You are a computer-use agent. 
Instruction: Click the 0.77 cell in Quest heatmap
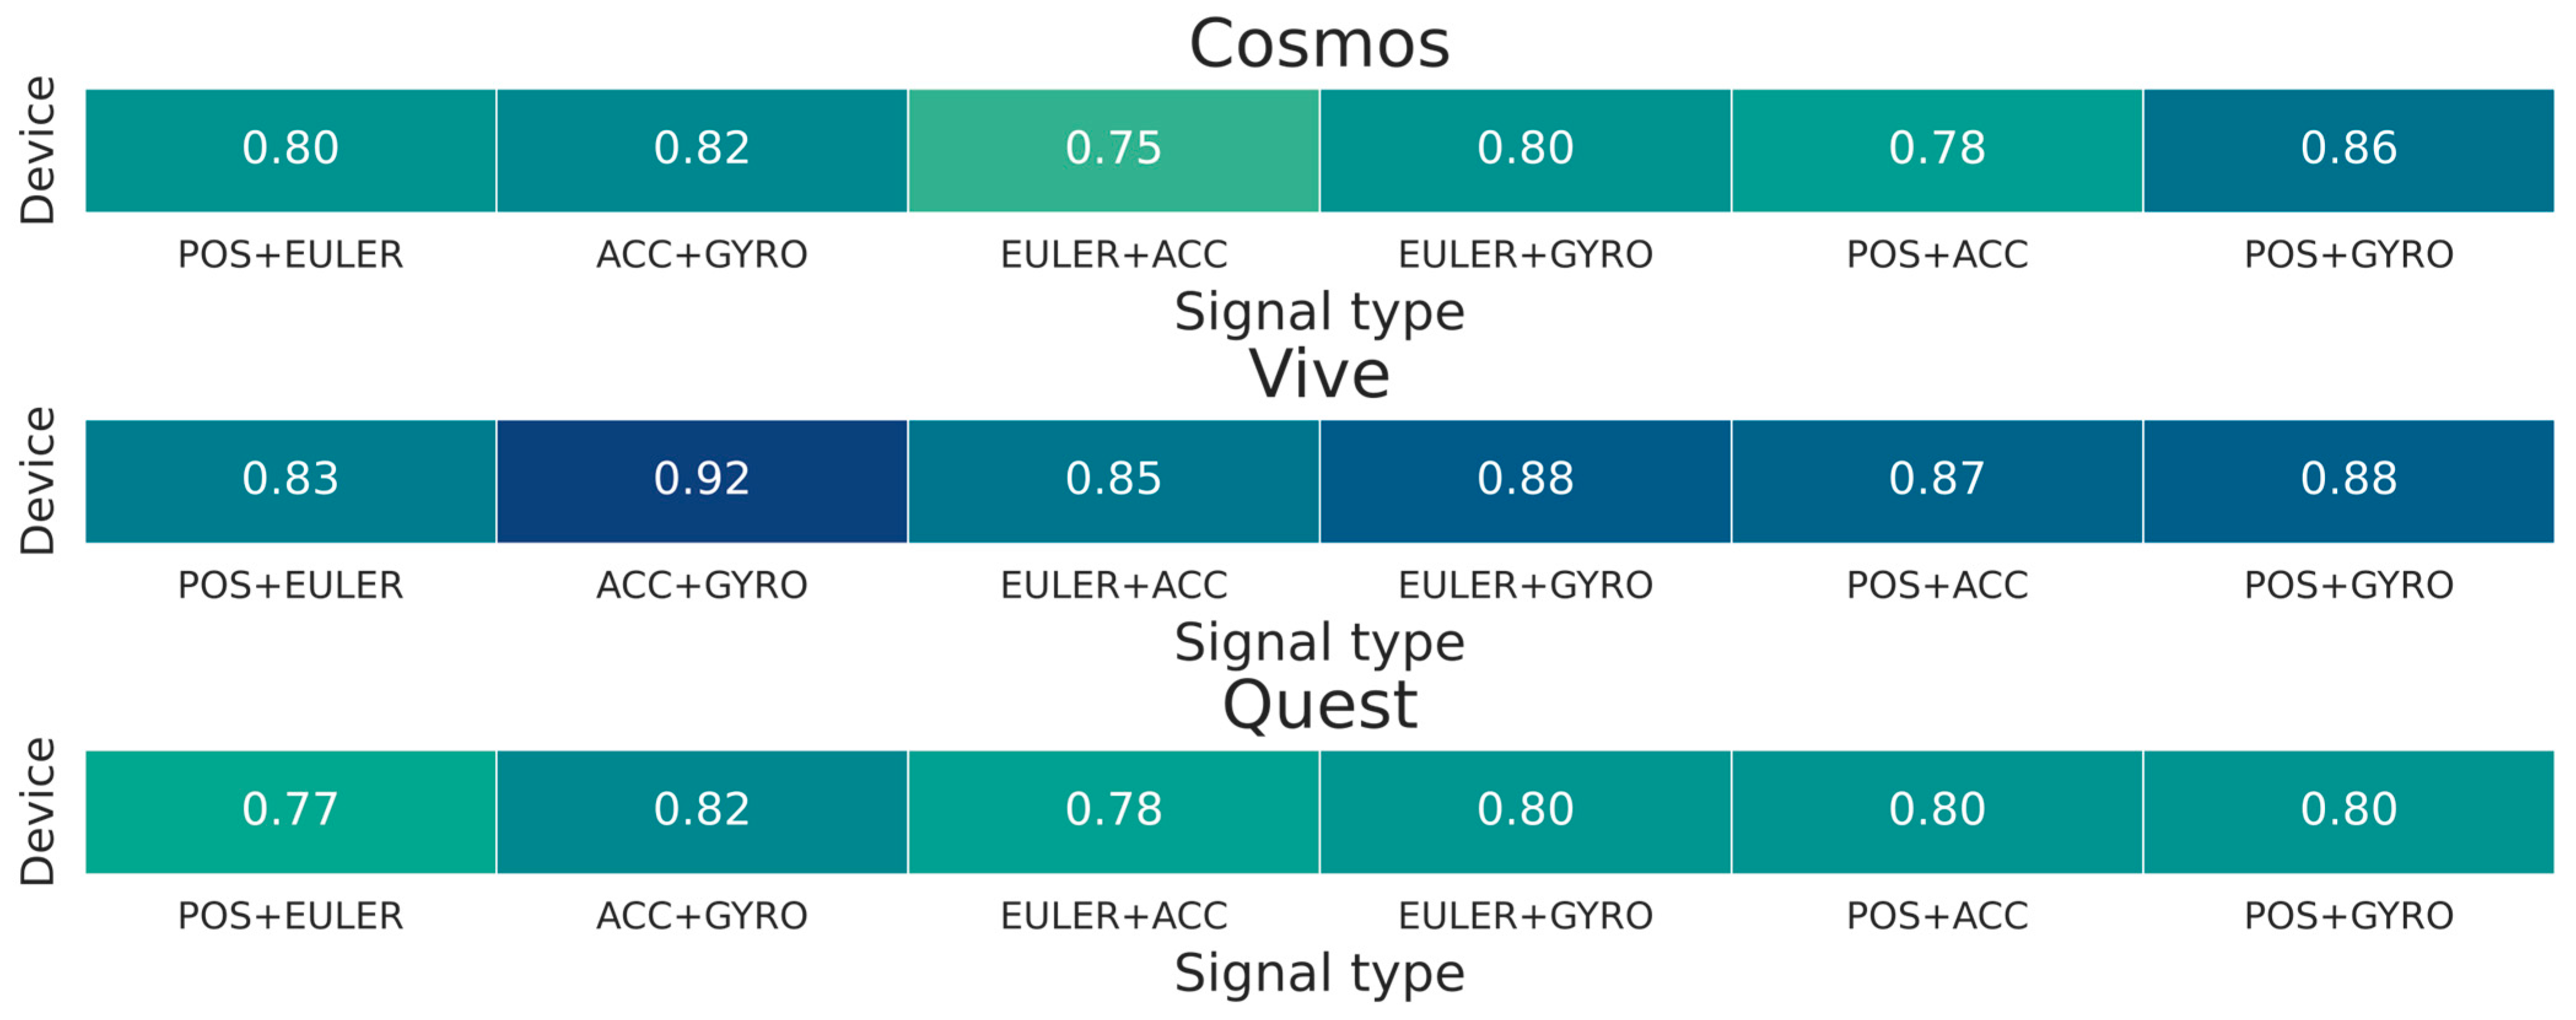(x=290, y=811)
